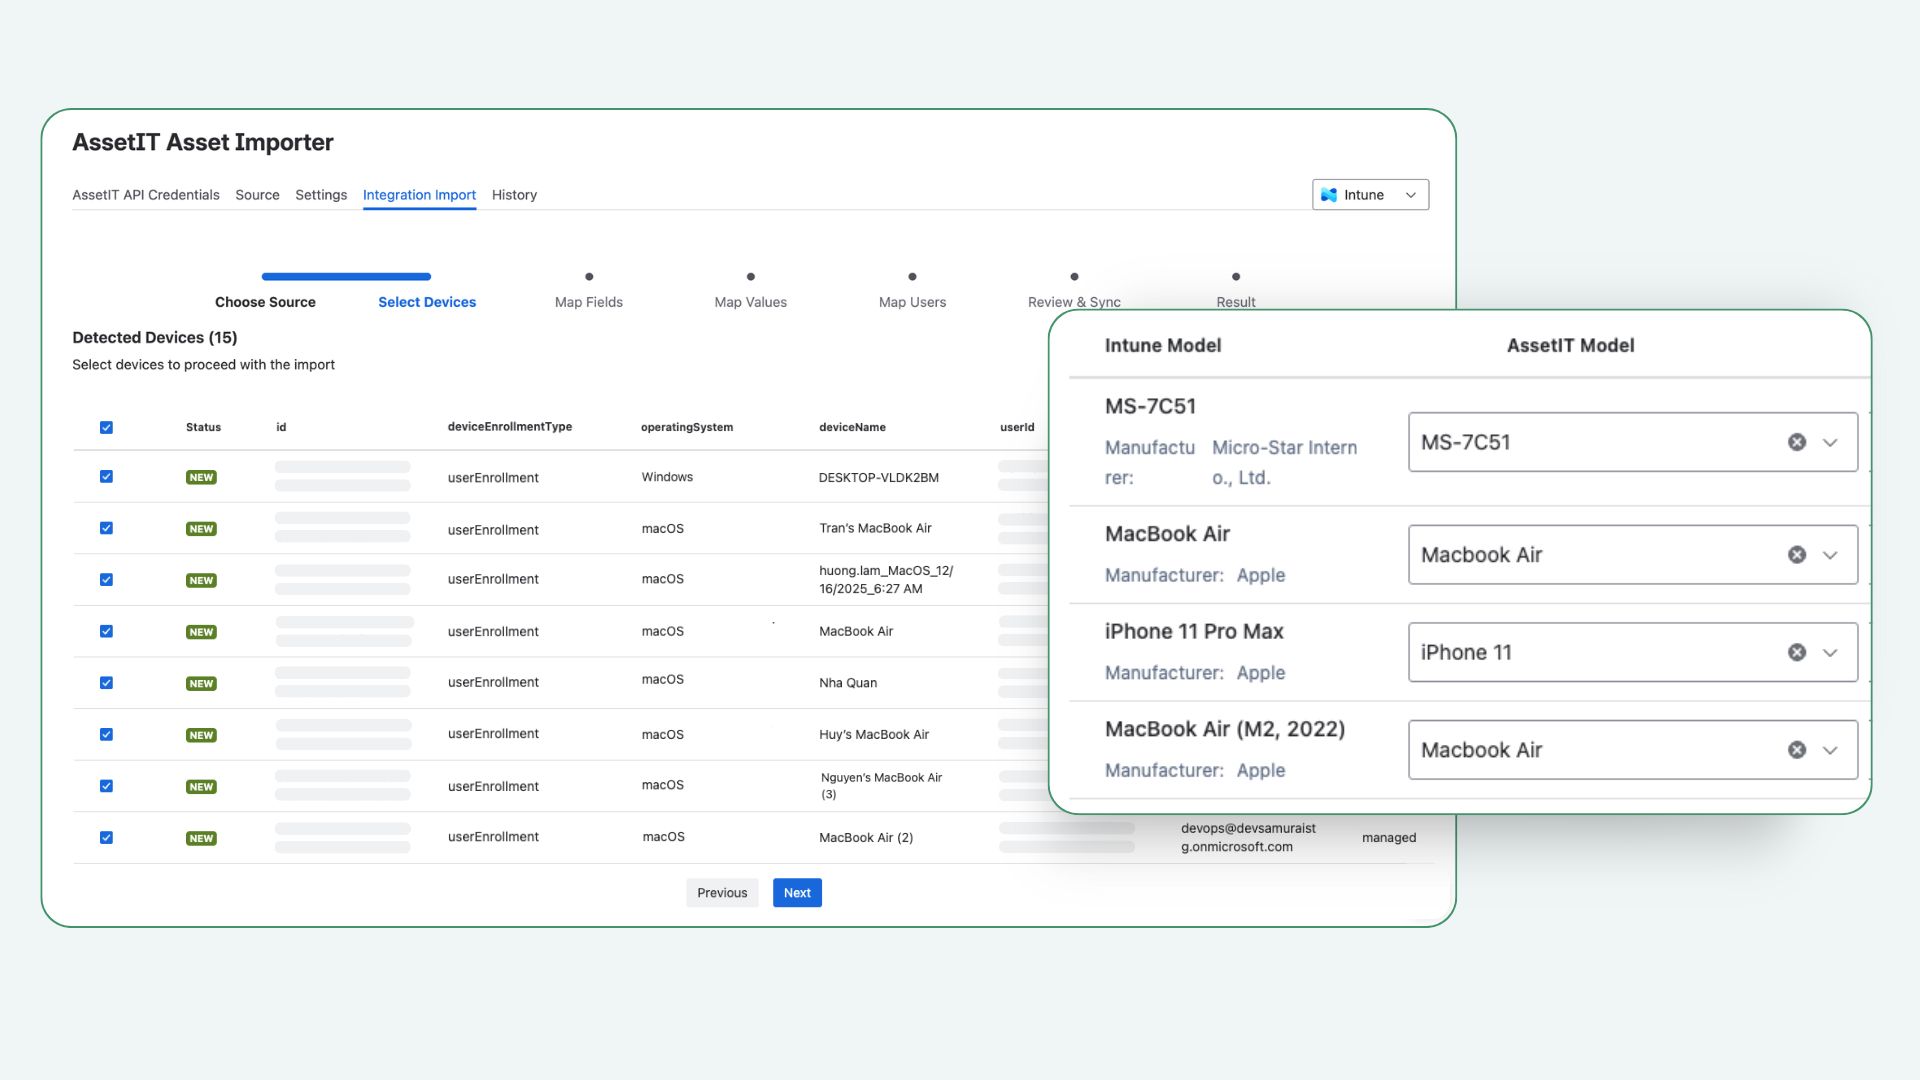This screenshot has width=1920, height=1080.
Task: Toggle the select-all devices checkbox in header
Action: tap(106, 427)
